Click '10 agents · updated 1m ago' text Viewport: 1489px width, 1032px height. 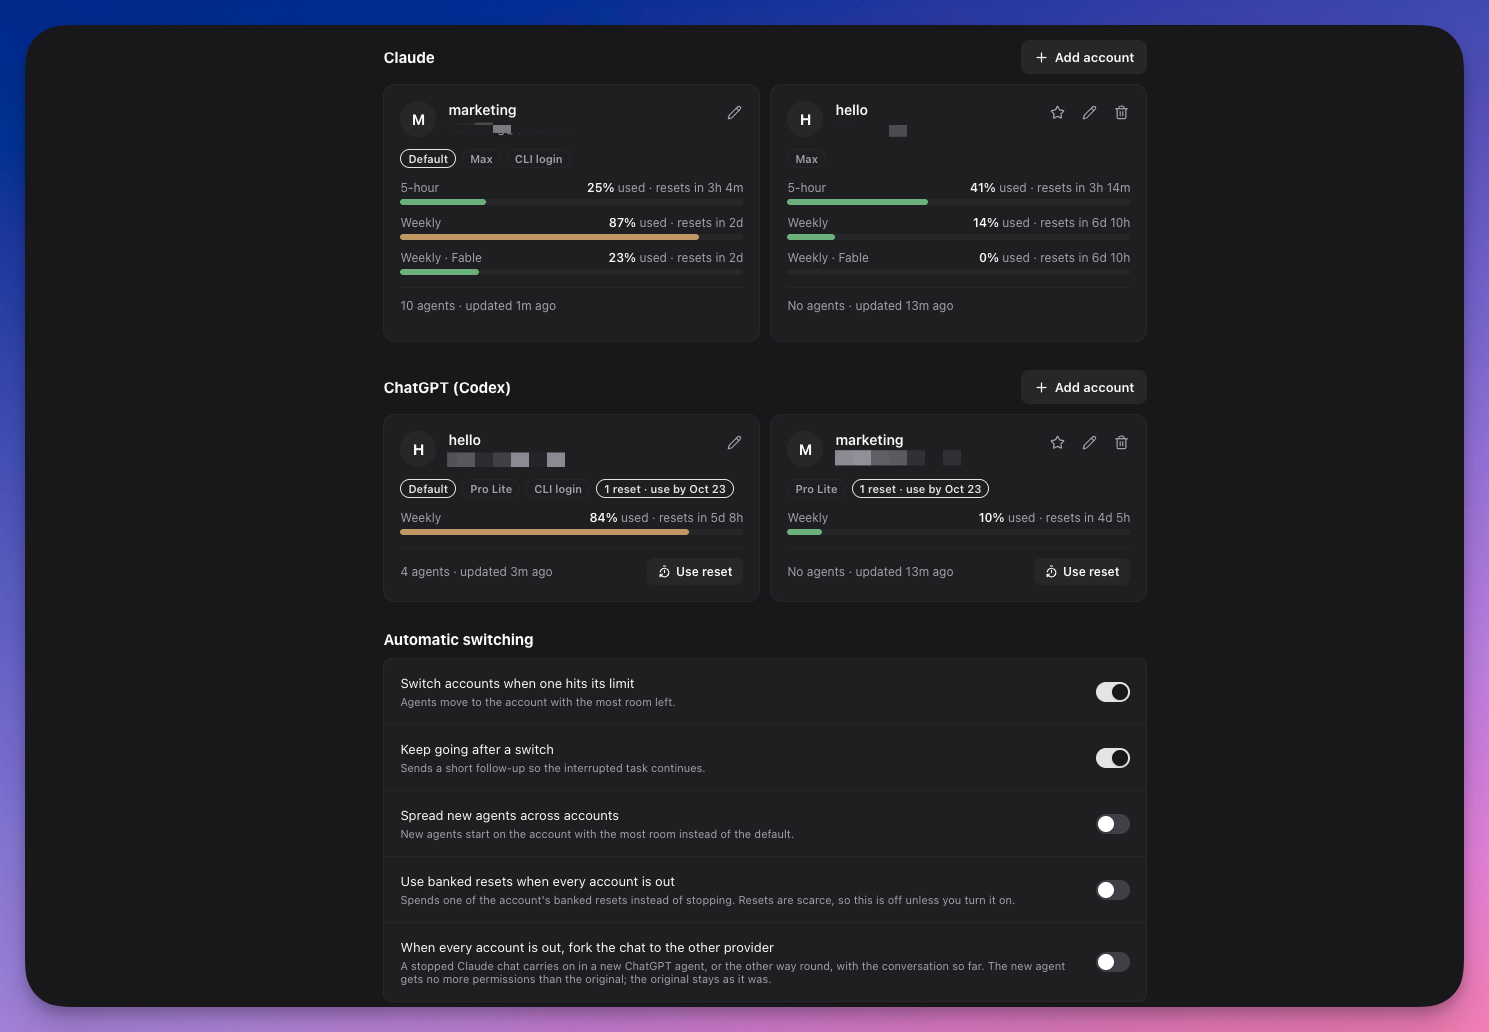click(478, 306)
